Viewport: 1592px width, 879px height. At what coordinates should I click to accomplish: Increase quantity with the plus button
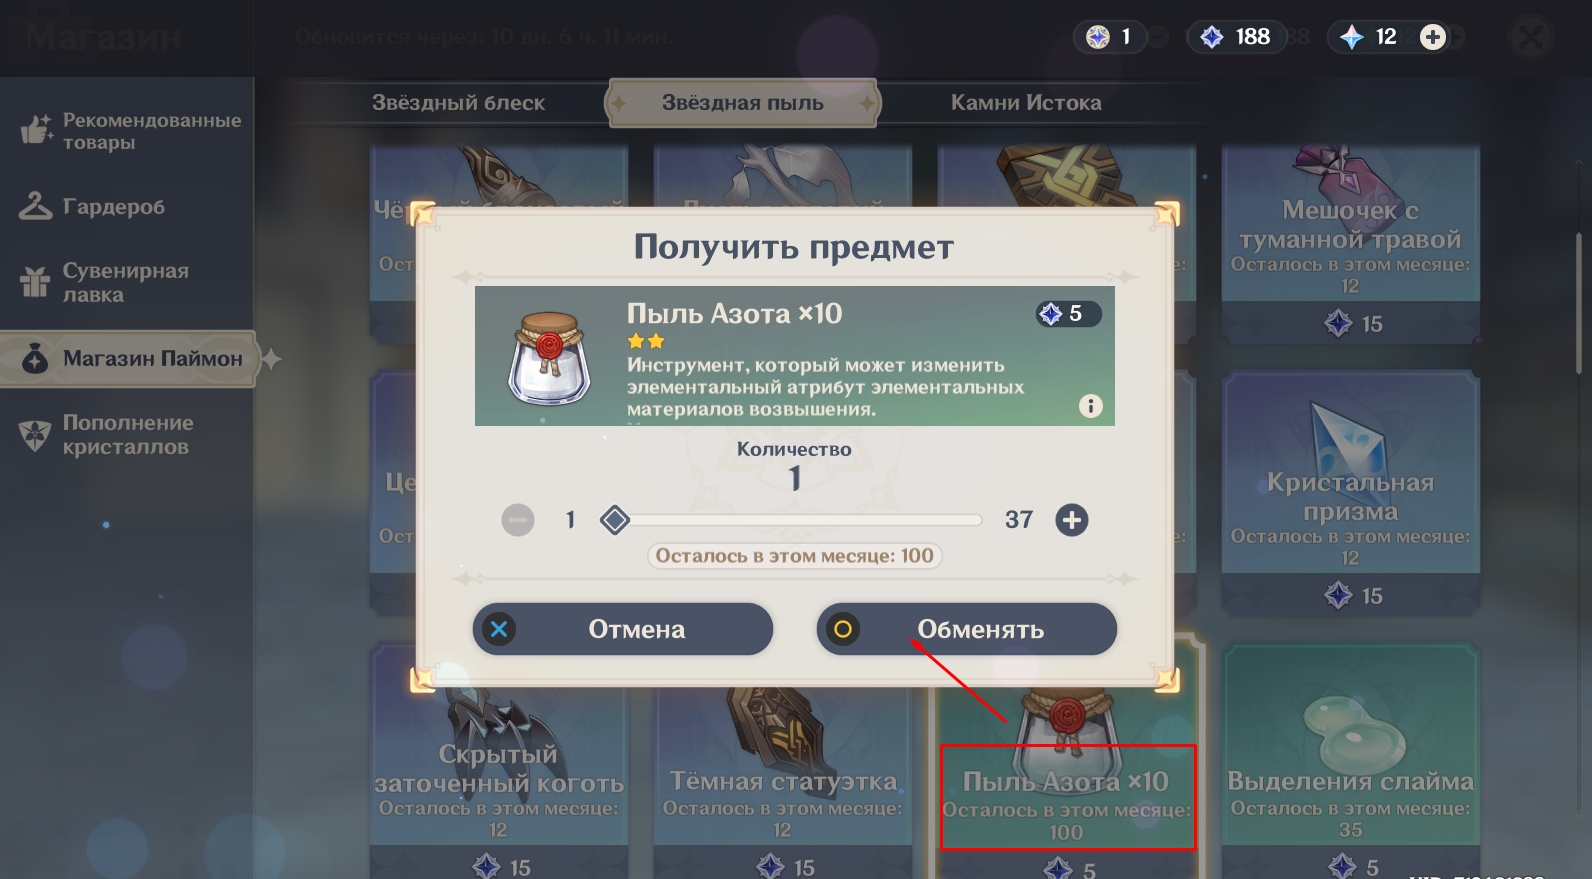pyautogui.click(x=1071, y=520)
